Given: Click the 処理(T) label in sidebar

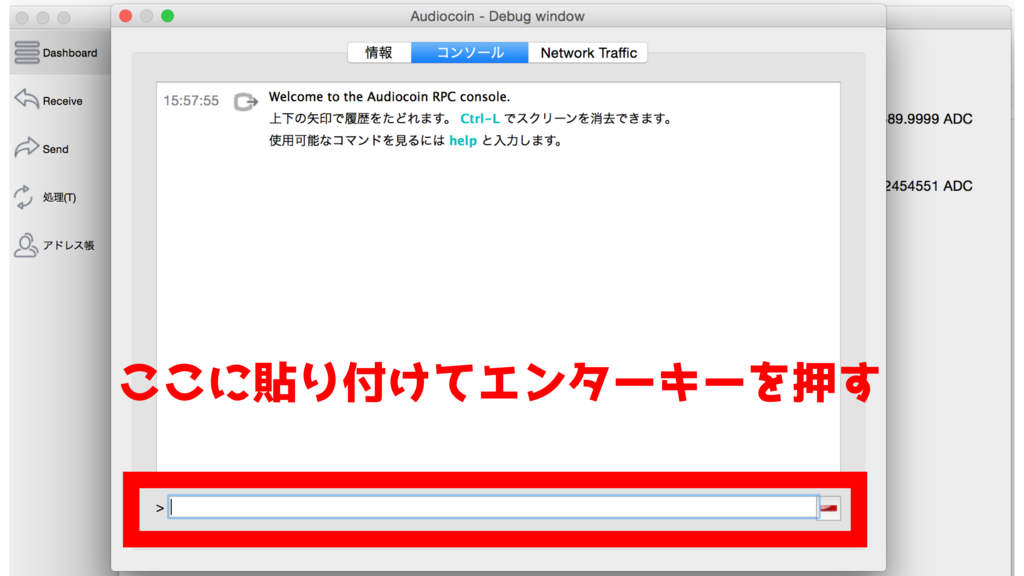Looking at the screenshot, I should coord(59,197).
